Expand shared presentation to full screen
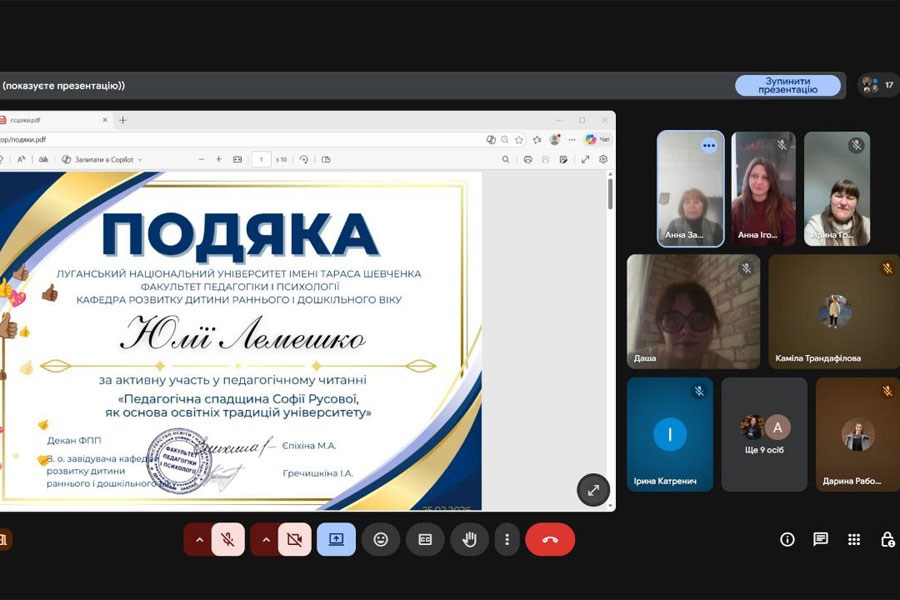 click(x=593, y=490)
